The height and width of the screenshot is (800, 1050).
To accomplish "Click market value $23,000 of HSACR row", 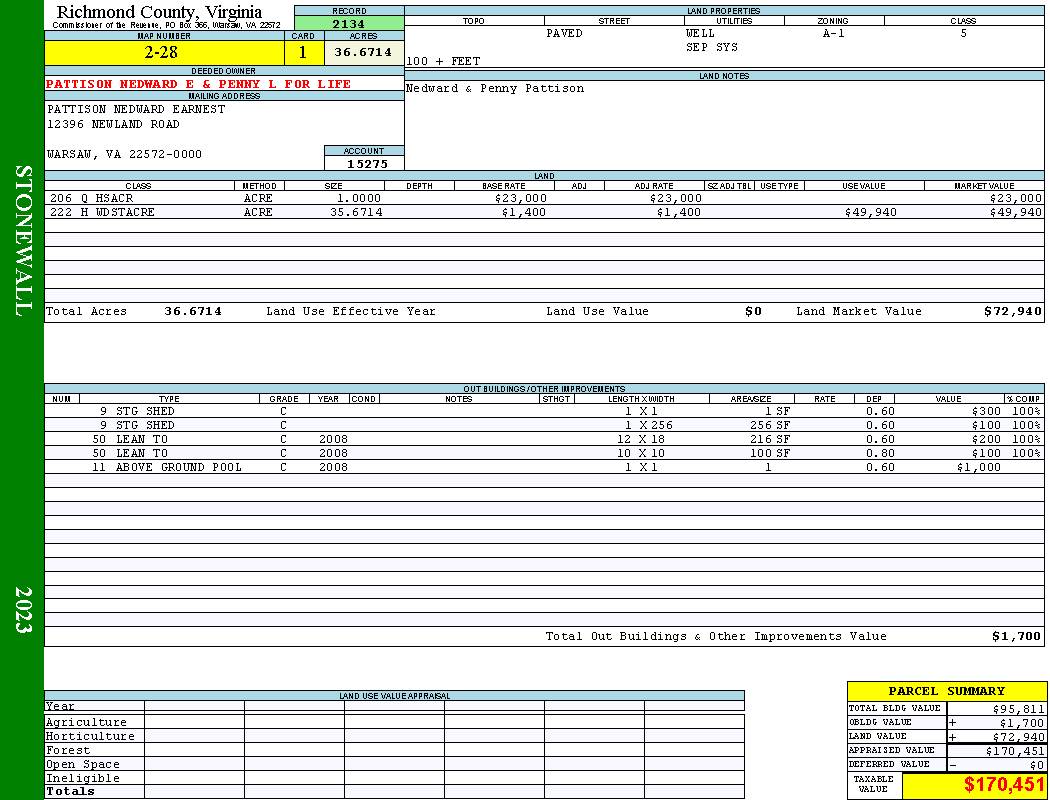I will point(1016,199).
